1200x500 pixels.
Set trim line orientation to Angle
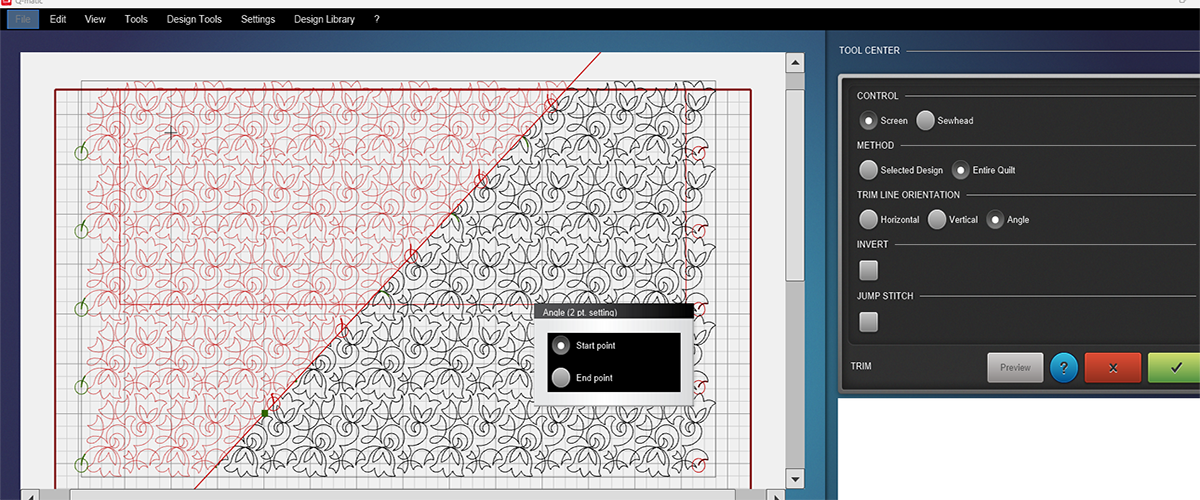pyautogui.click(x=995, y=219)
